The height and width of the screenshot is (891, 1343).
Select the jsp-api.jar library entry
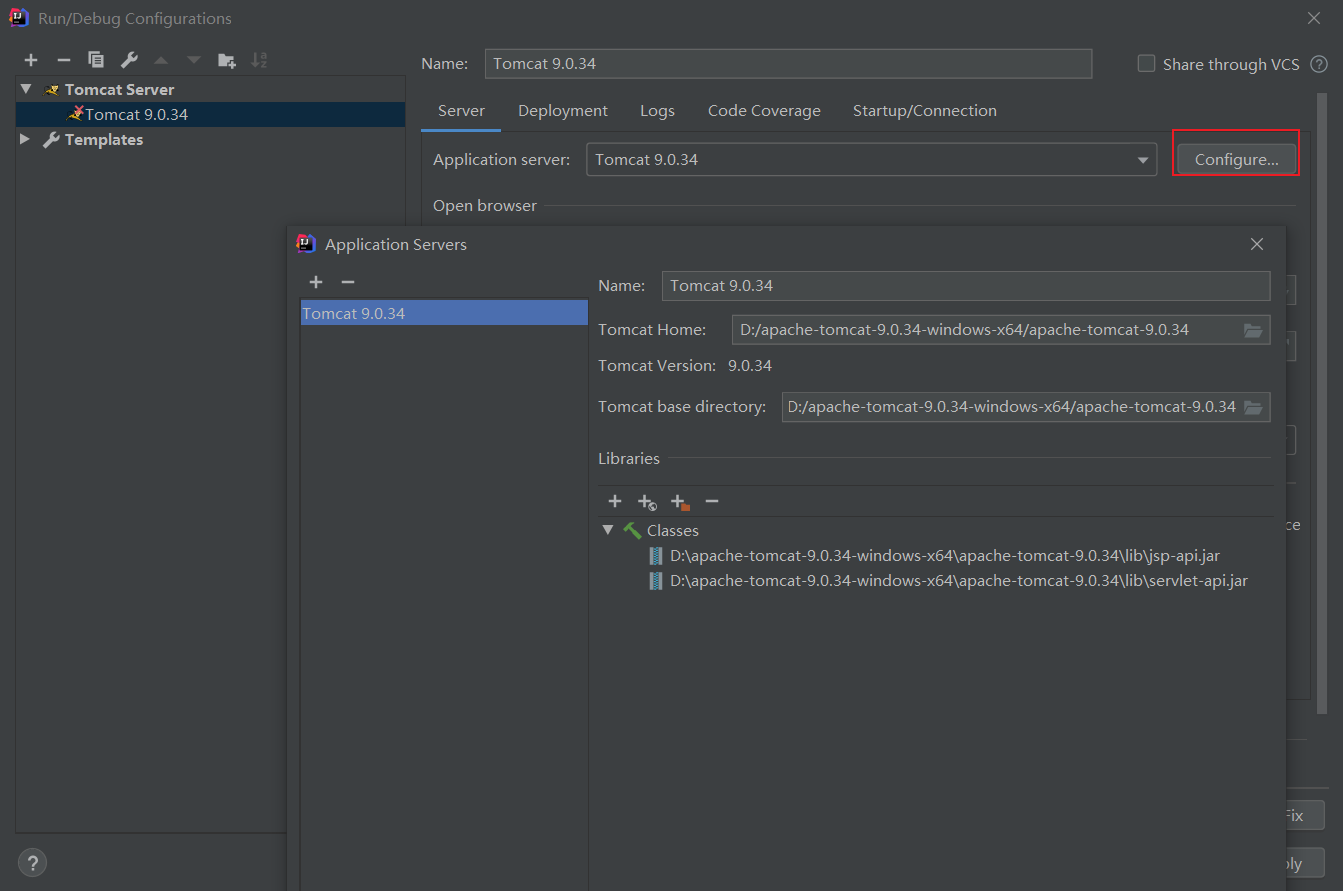(x=944, y=555)
